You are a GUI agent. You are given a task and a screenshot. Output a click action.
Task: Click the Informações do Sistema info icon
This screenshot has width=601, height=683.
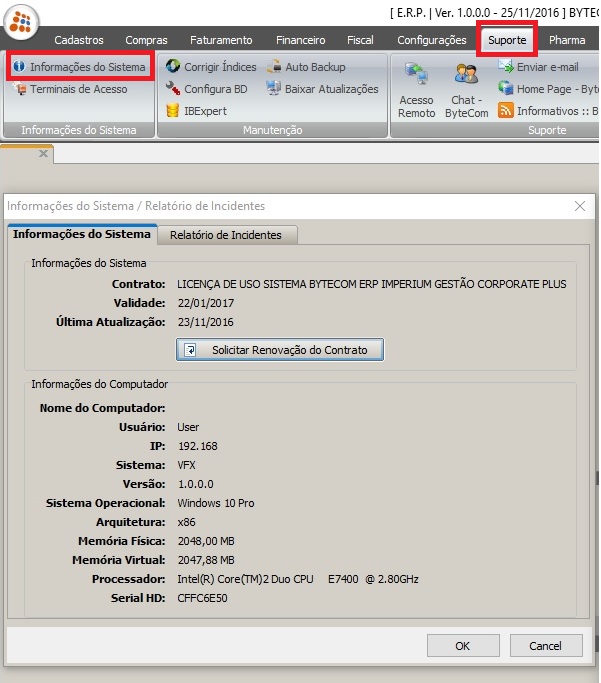19,66
